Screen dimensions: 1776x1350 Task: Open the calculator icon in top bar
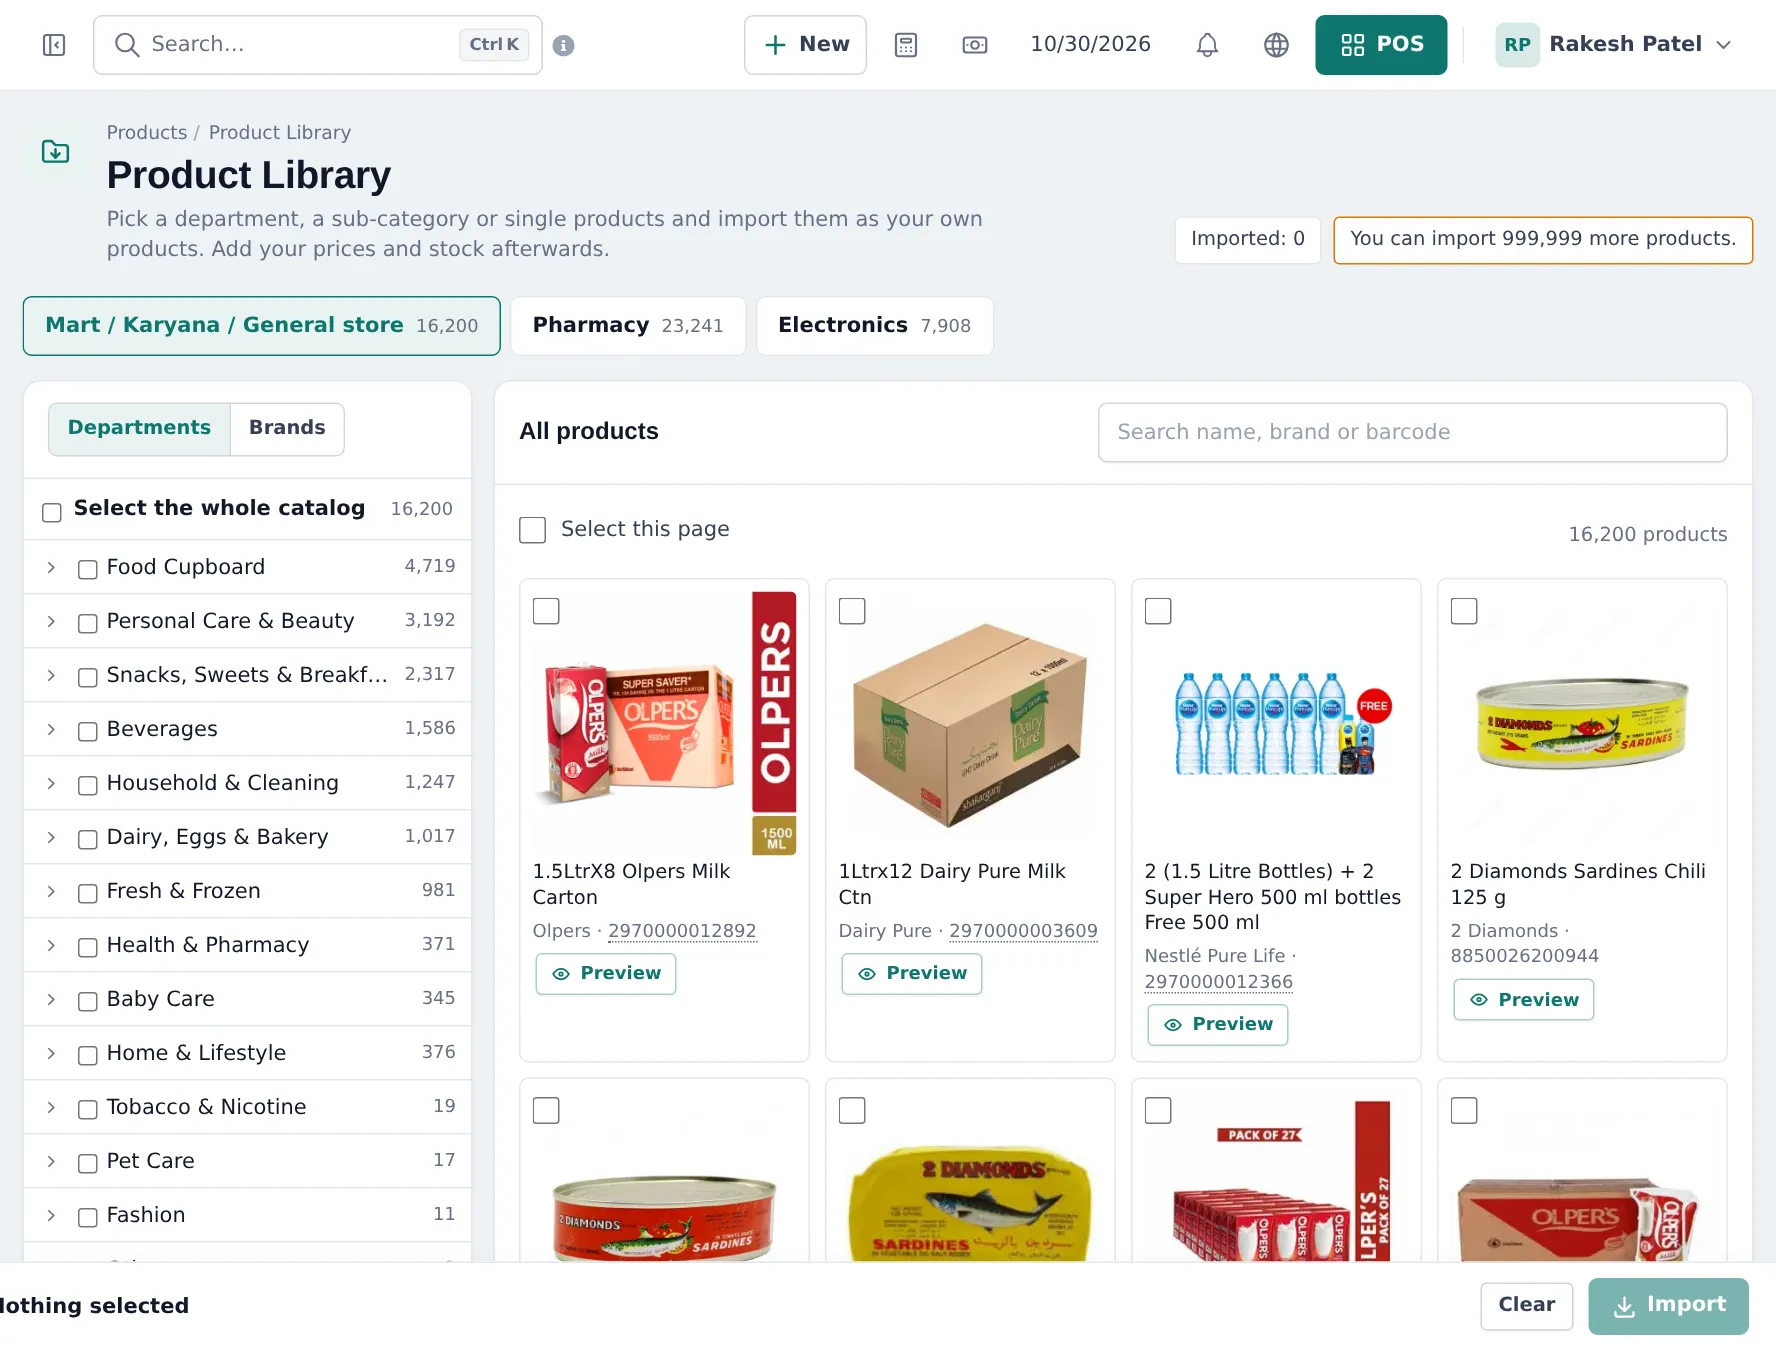906,45
